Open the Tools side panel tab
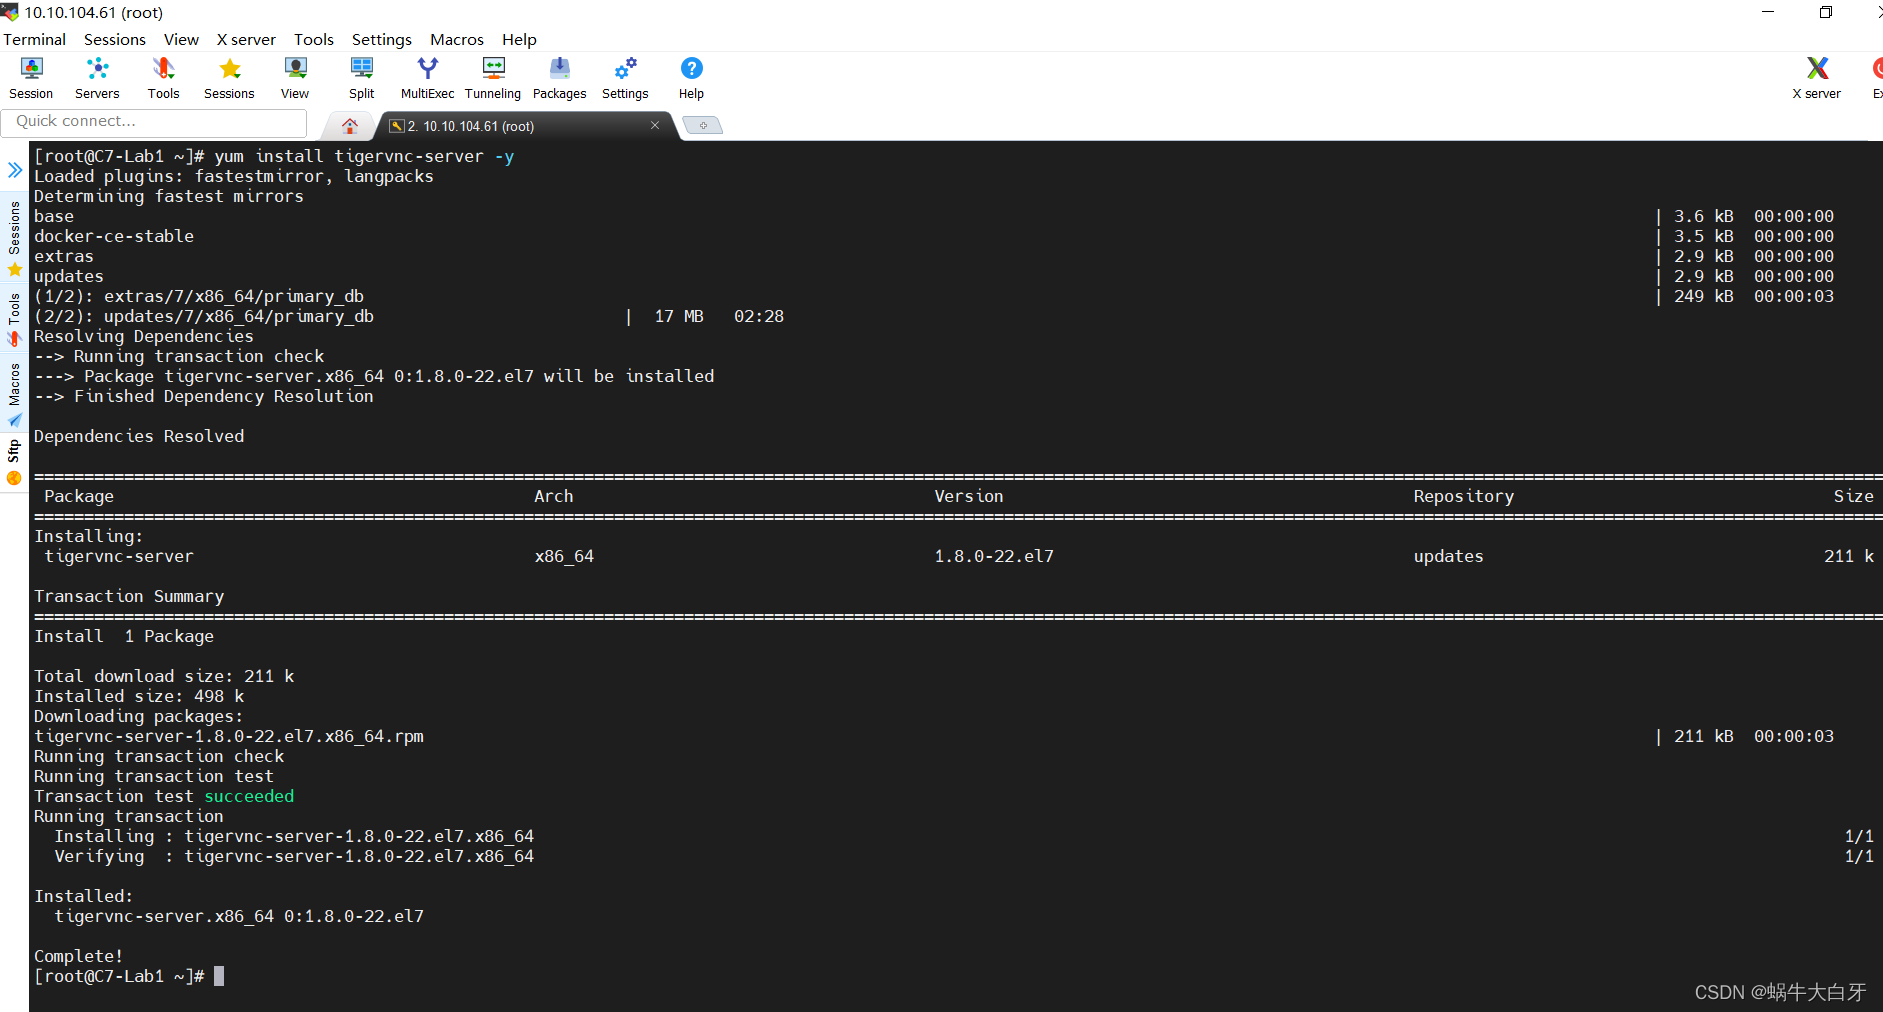 point(14,319)
